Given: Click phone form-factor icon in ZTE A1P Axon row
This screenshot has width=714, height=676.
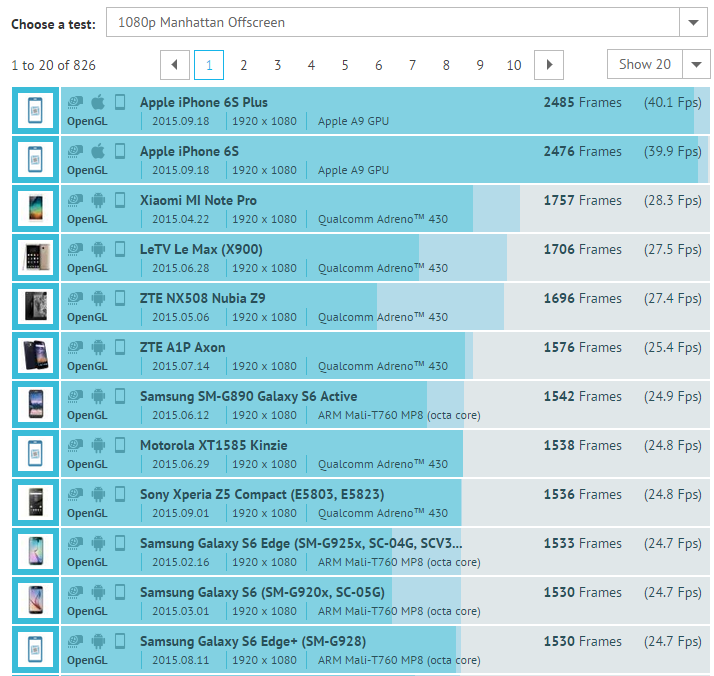Looking at the screenshot, I should pos(120,347).
